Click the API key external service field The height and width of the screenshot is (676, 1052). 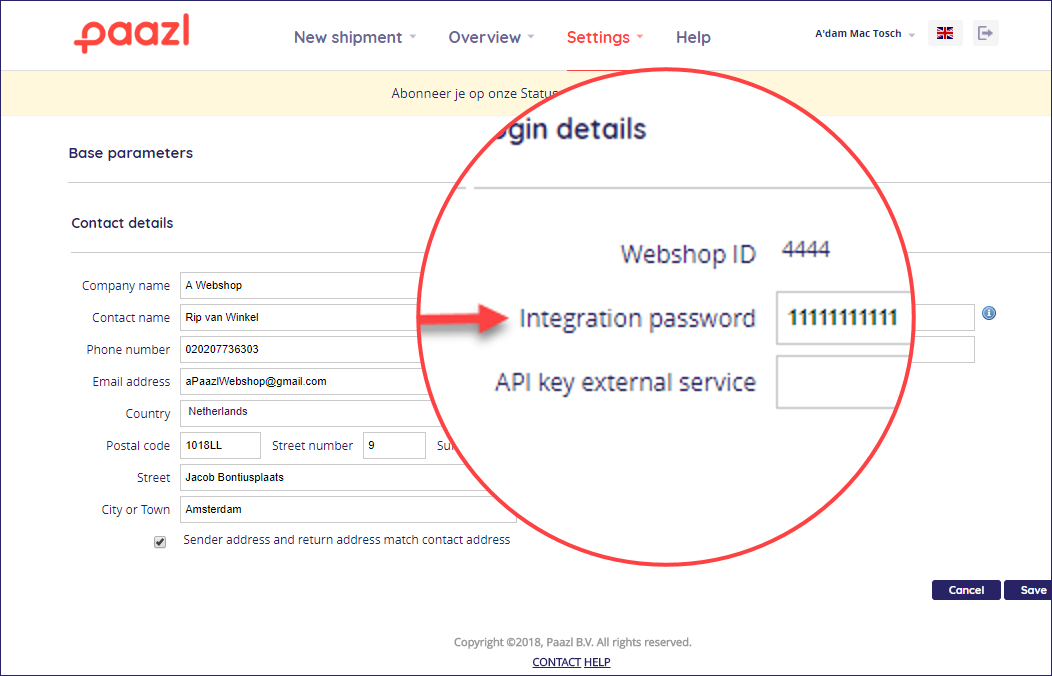[844, 382]
